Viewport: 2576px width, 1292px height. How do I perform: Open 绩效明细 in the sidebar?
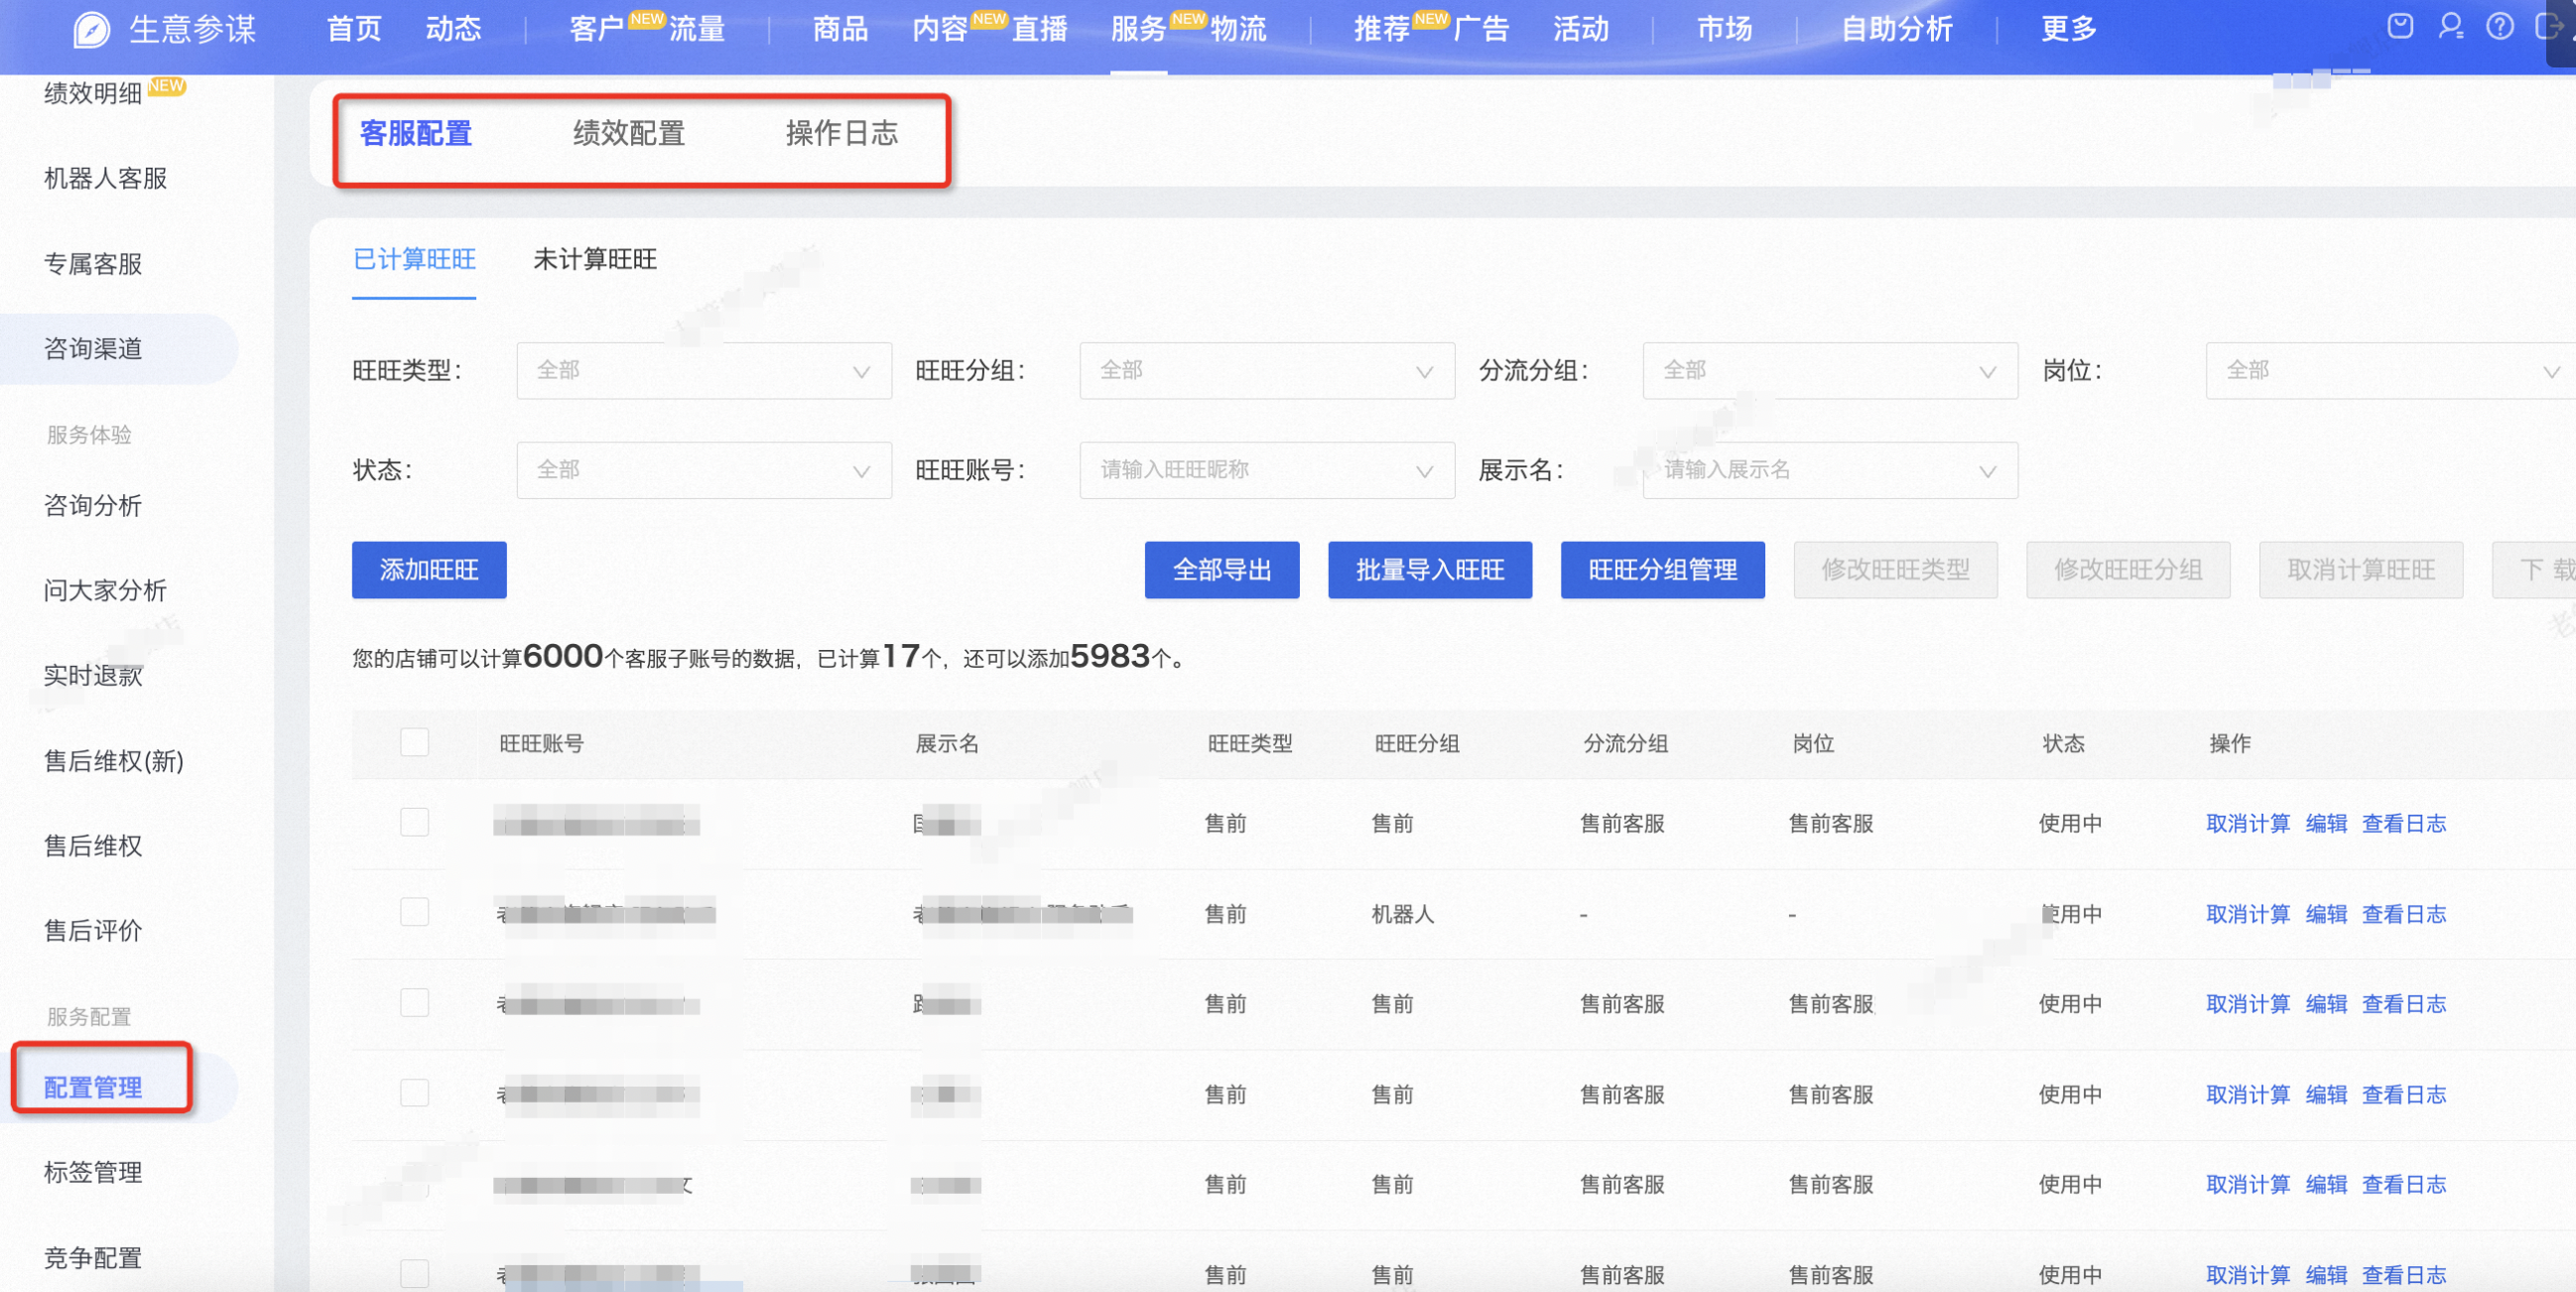[93, 94]
